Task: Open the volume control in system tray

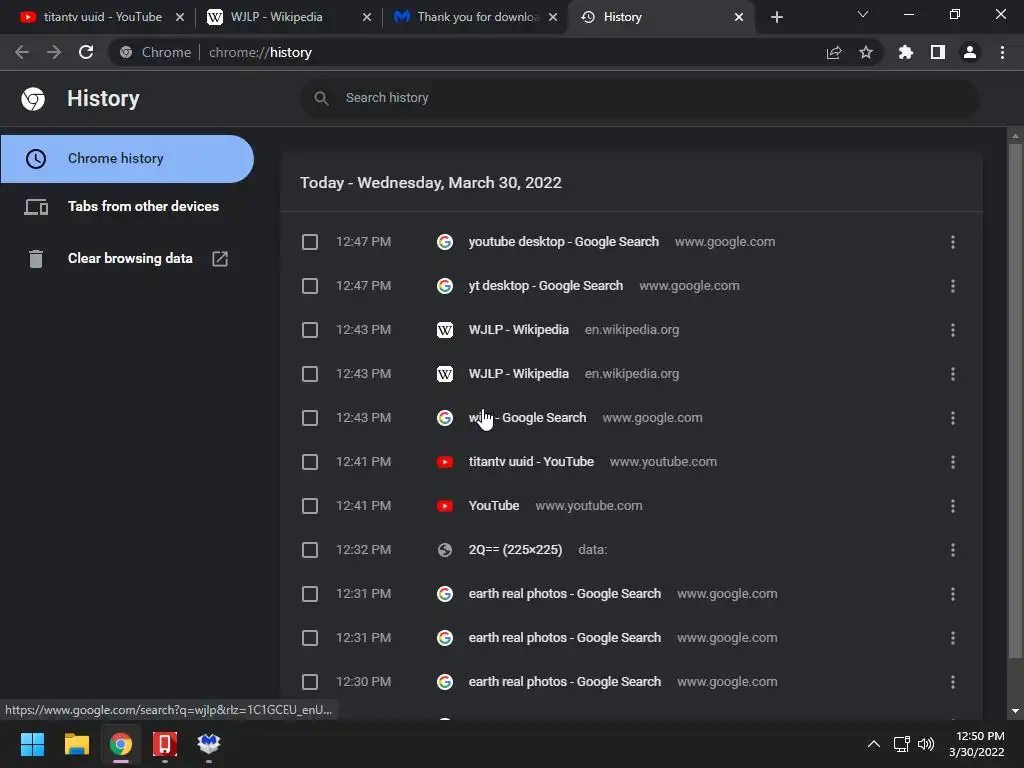Action: click(926, 744)
